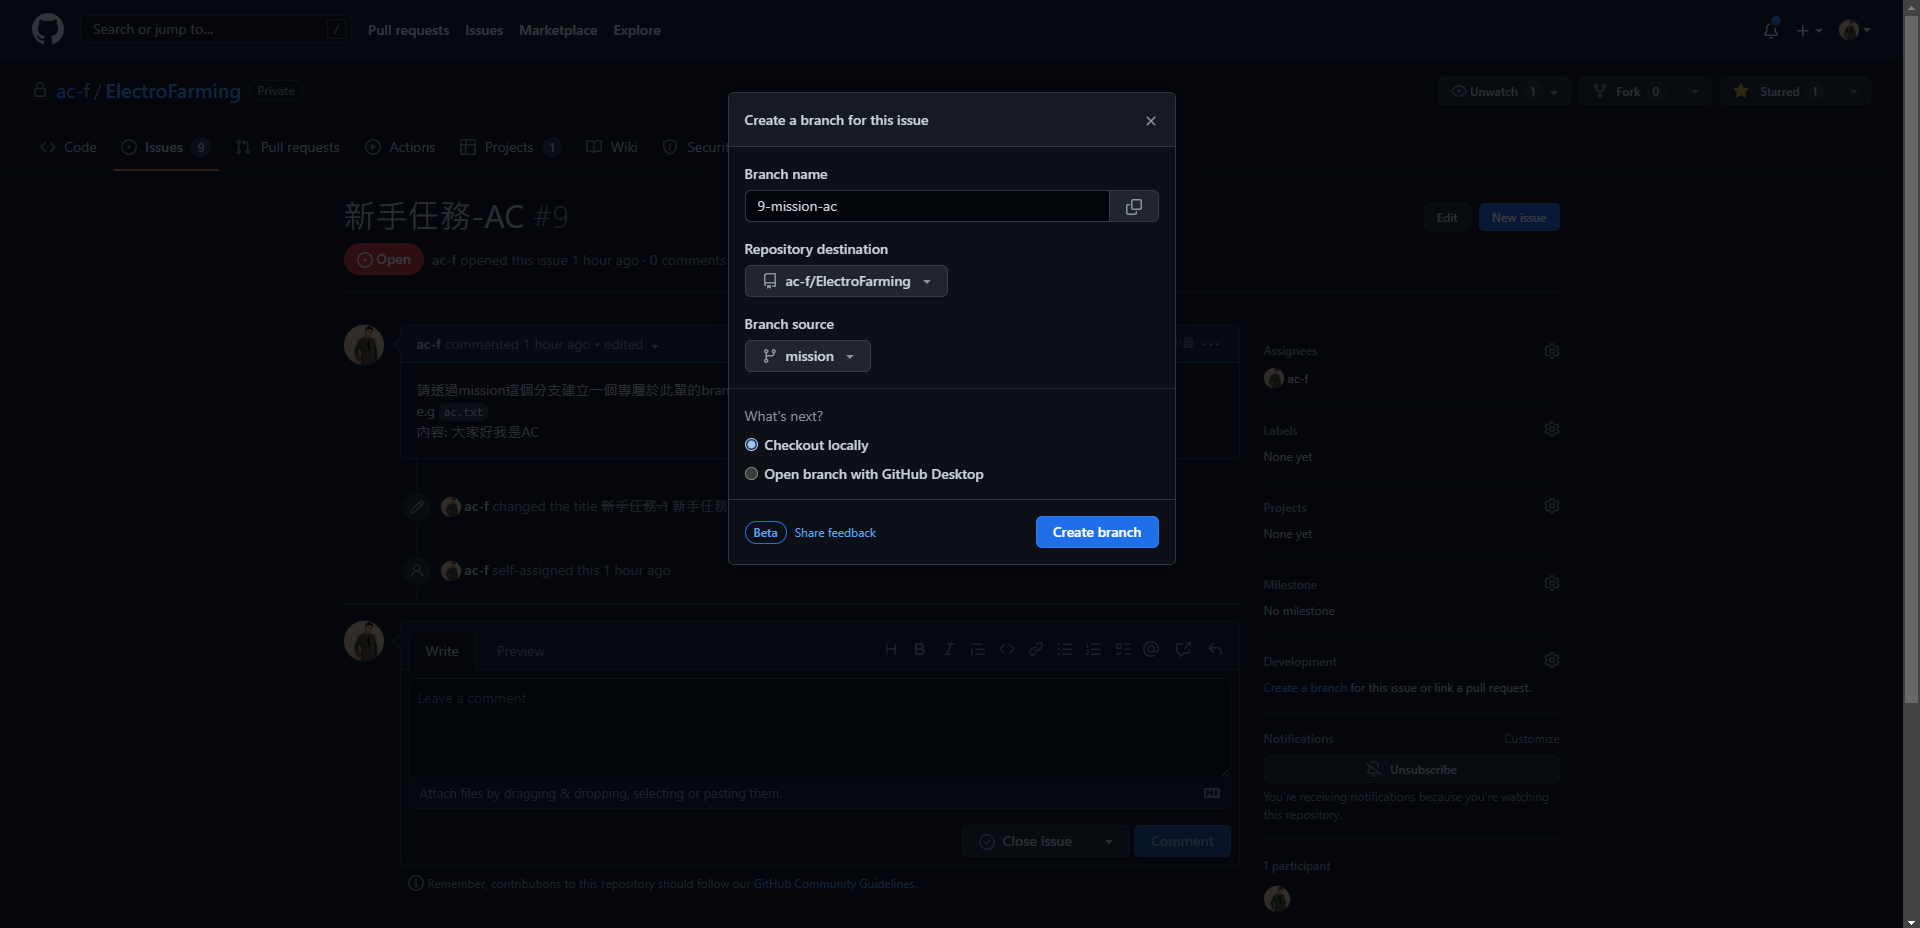Expand the Fork dropdown arrow

click(x=1695, y=91)
